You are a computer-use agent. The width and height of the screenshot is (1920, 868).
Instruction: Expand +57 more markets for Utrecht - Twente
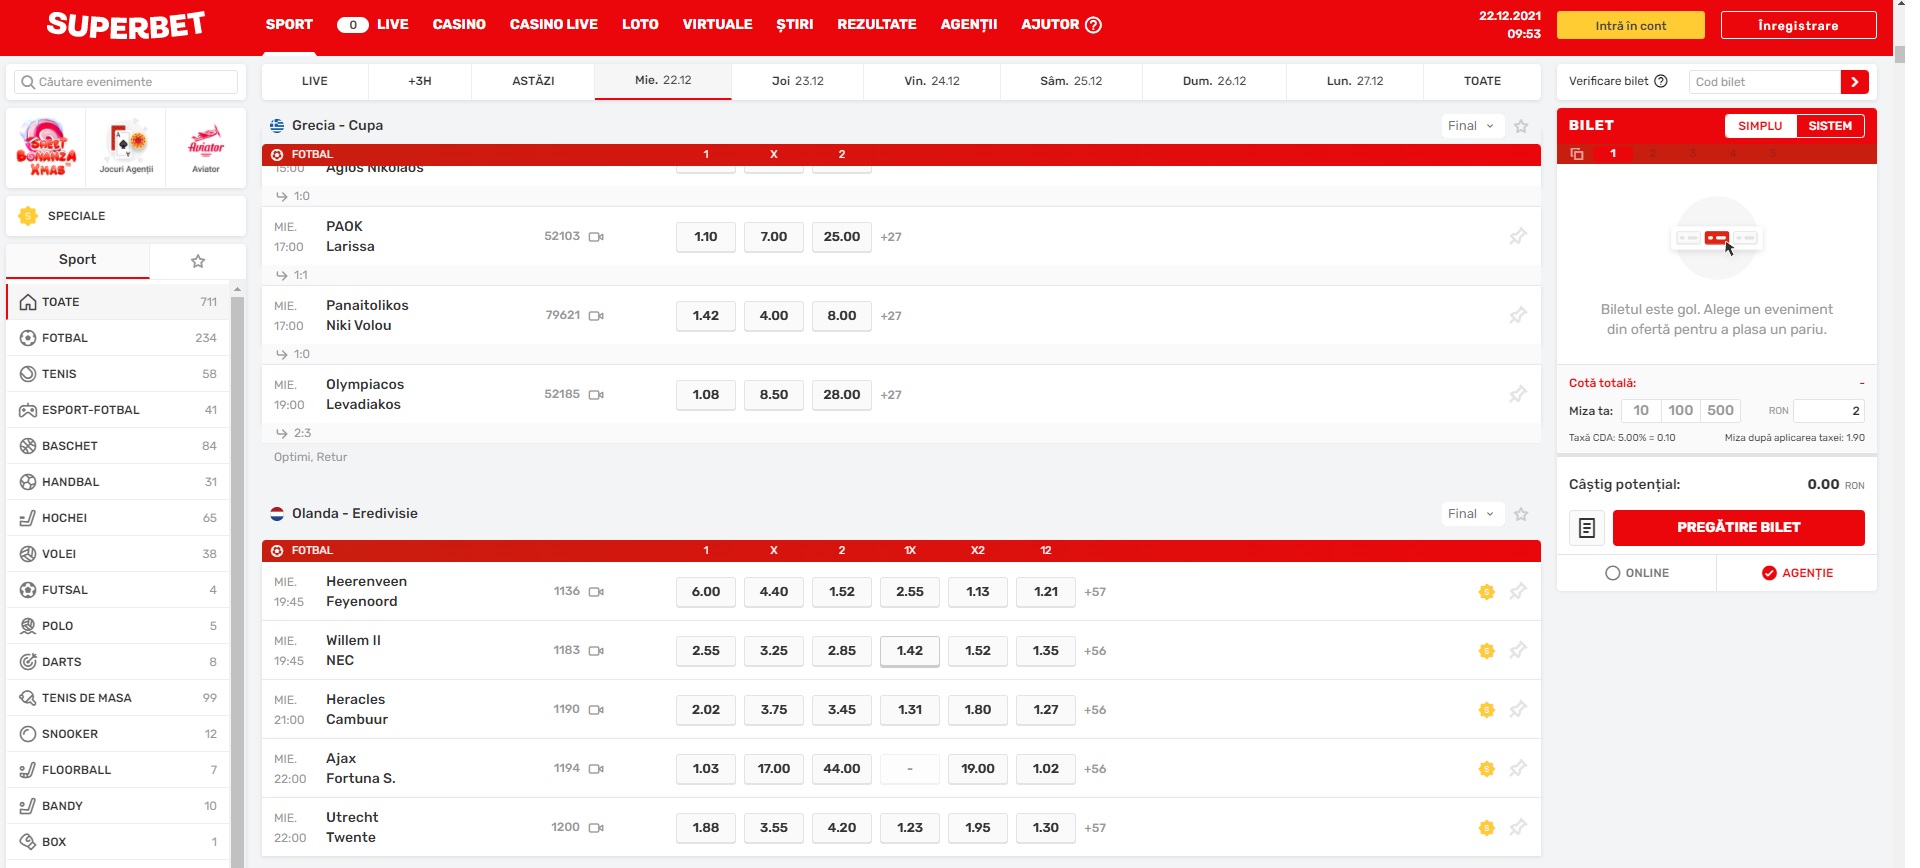tap(1095, 828)
